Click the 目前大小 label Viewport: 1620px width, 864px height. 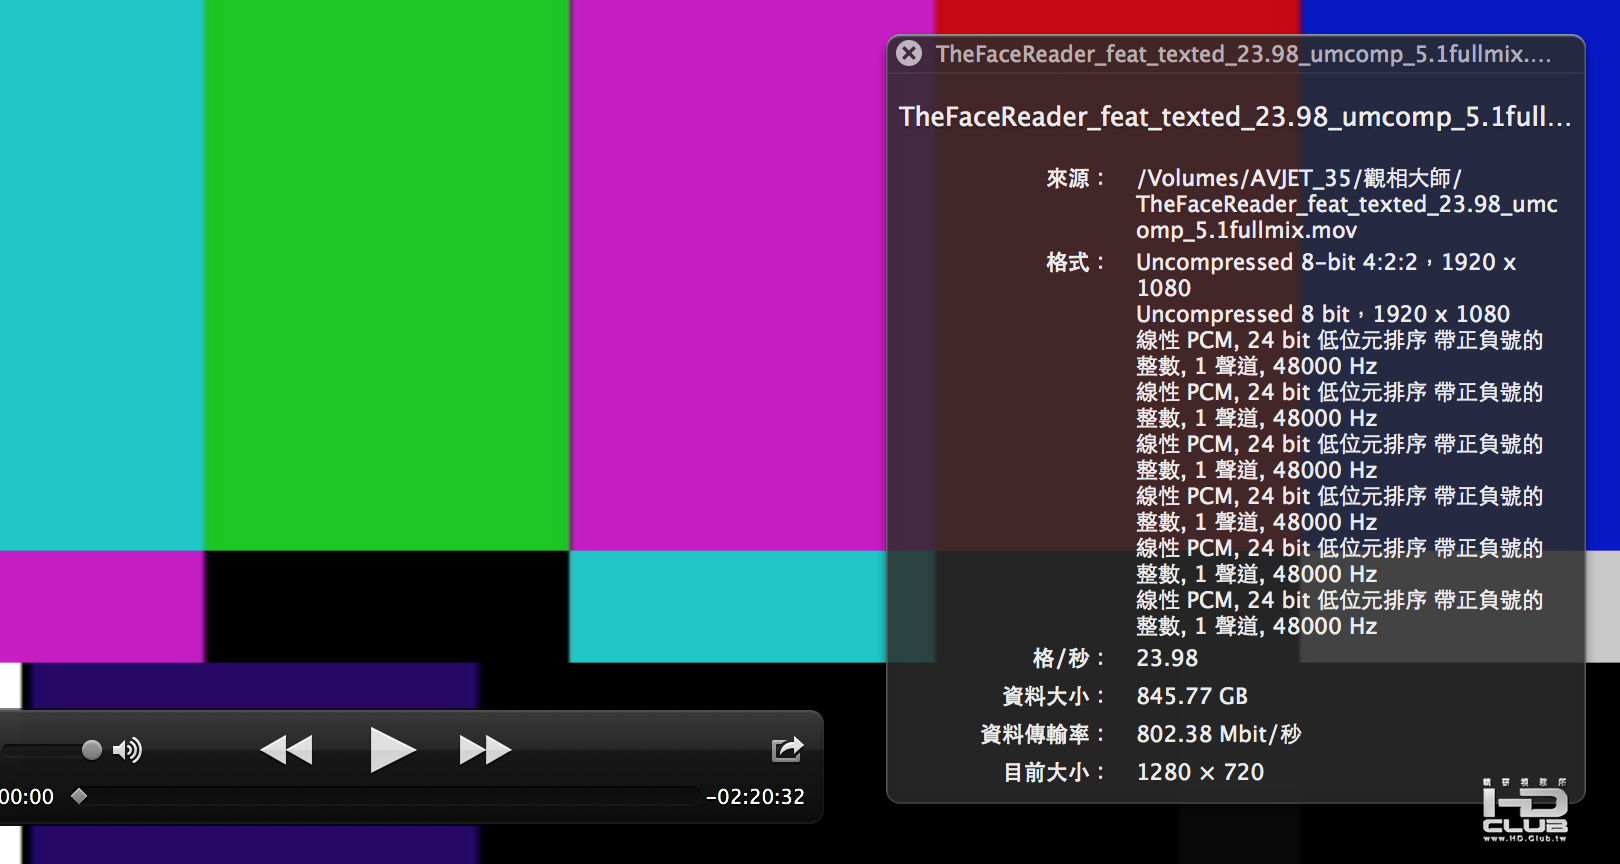pos(1054,772)
